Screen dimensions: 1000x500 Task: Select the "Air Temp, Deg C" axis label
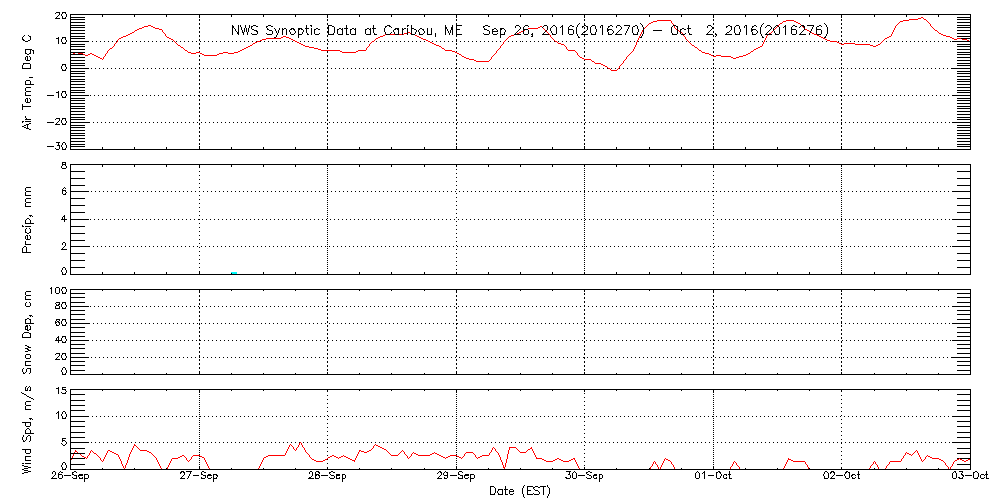coord(27,83)
